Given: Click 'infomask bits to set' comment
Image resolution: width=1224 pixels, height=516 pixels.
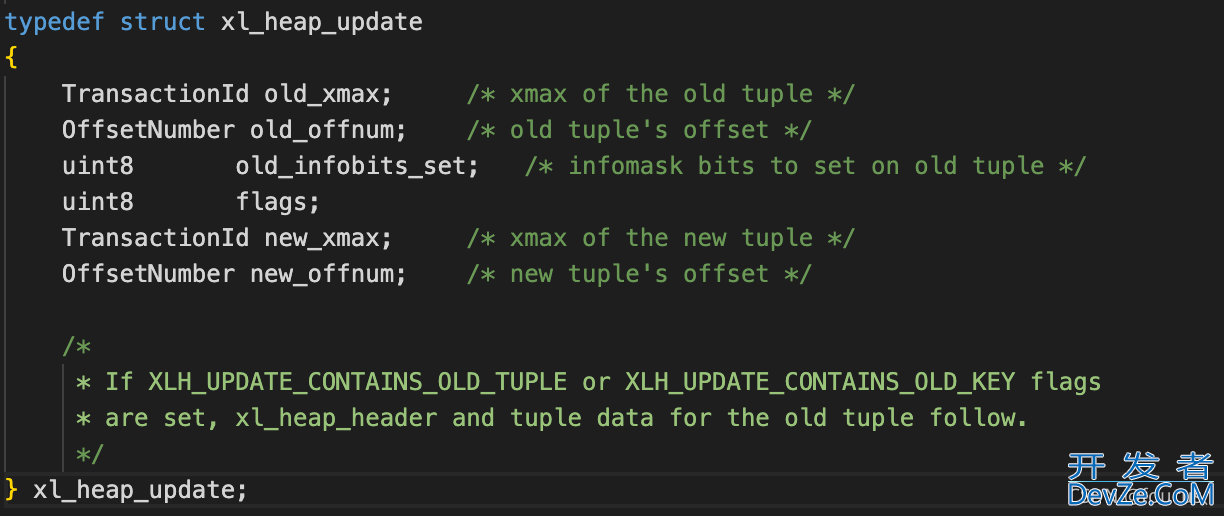Looking at the screenshot, I should [x=712, y=166].
